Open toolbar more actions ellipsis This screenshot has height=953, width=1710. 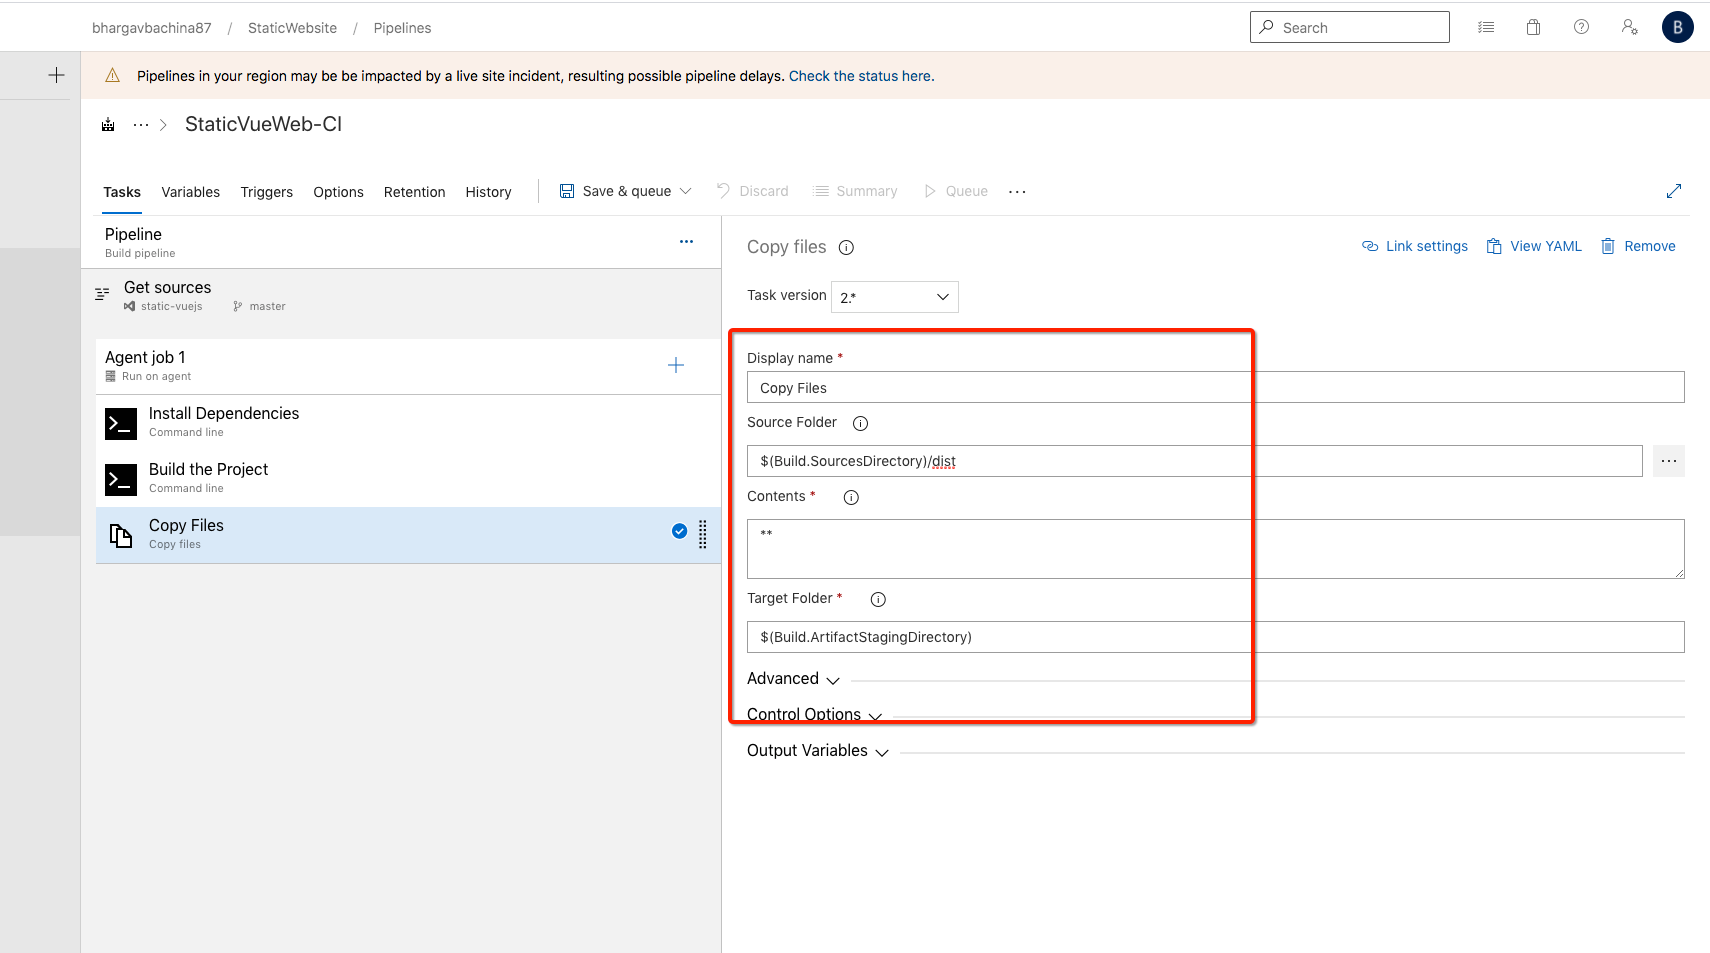point(1017,191)
